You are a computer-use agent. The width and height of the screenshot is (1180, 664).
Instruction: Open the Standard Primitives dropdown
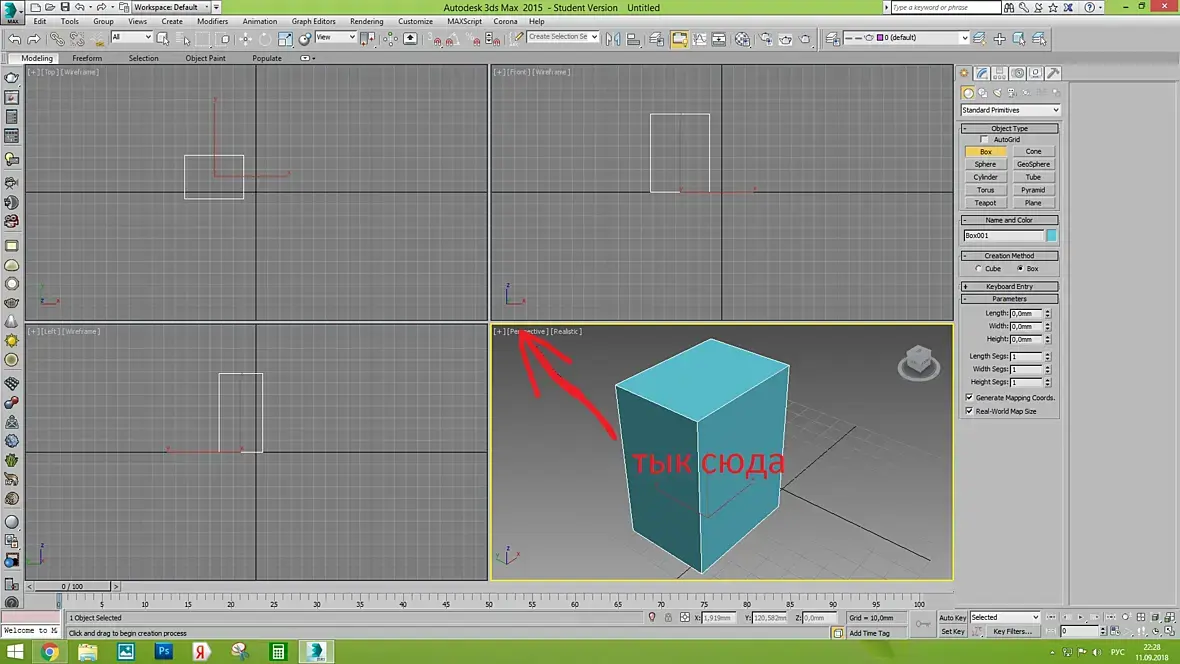click(x=1010, y=110)
